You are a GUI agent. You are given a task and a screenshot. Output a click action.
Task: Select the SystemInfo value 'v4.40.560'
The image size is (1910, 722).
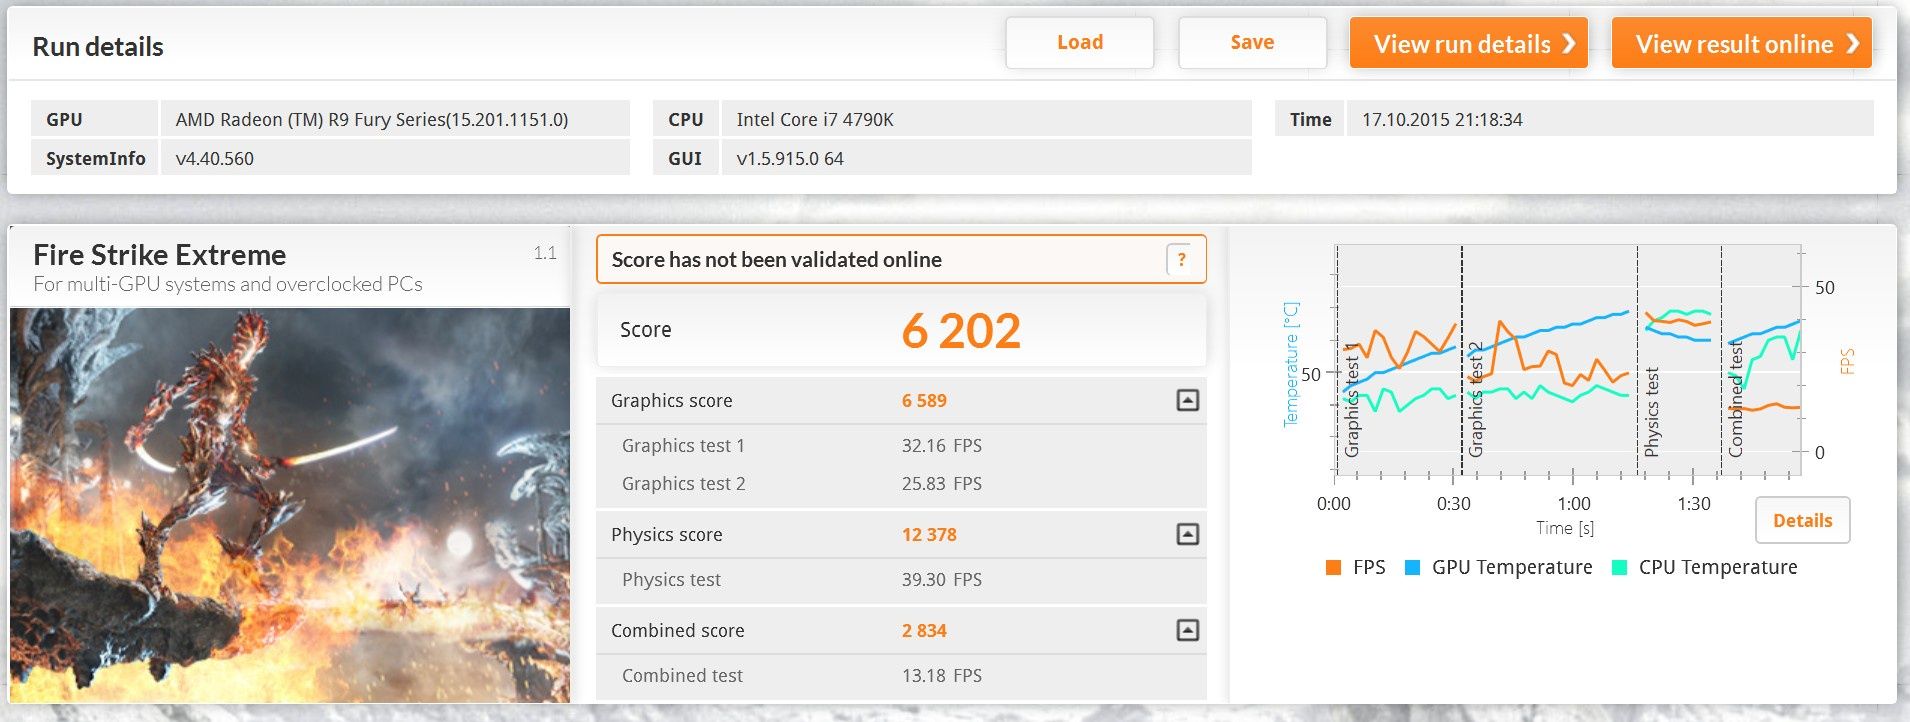click(x=214, y=159)
